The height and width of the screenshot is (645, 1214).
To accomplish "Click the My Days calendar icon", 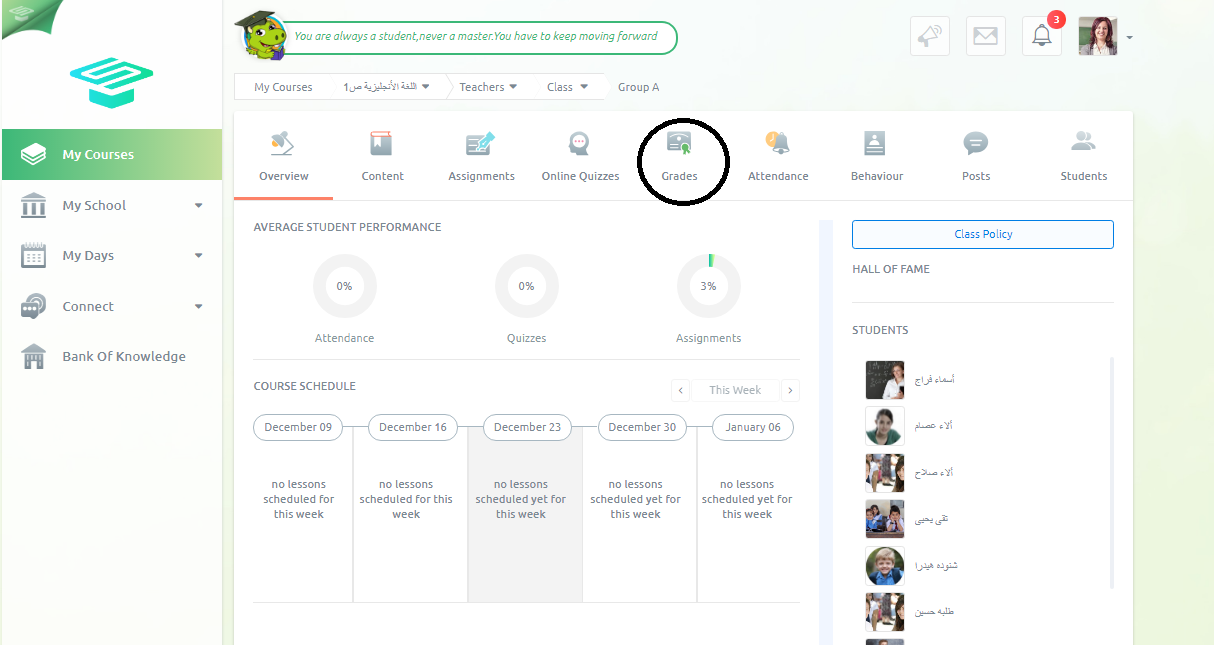I will [33, 255].
